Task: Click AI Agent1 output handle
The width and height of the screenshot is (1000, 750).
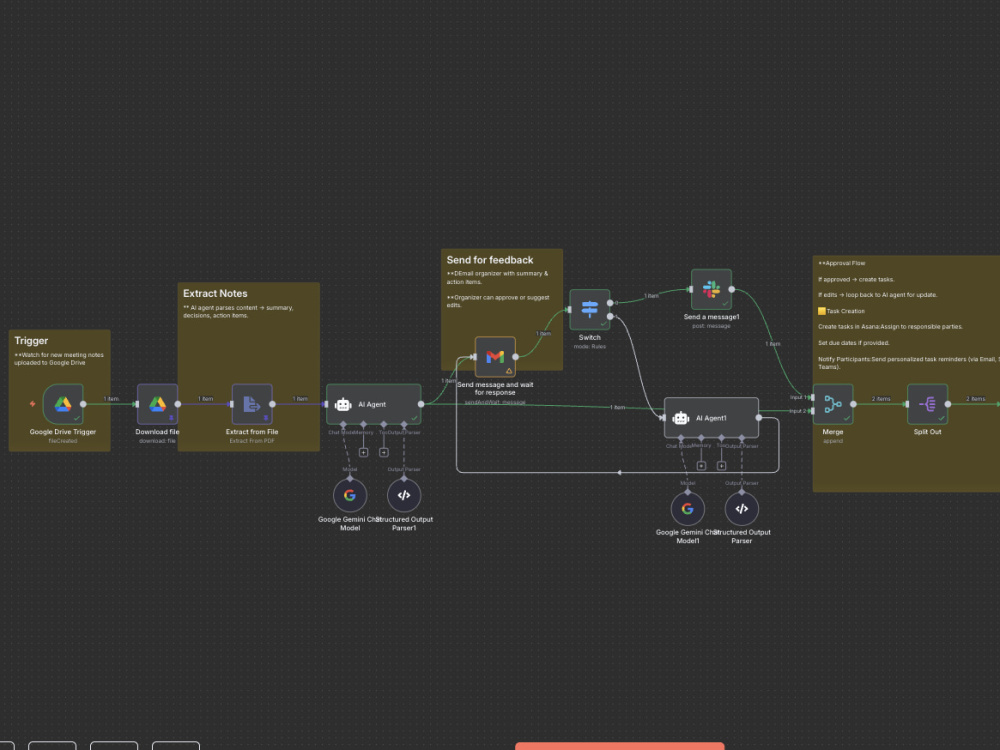Action: point(759,418)
